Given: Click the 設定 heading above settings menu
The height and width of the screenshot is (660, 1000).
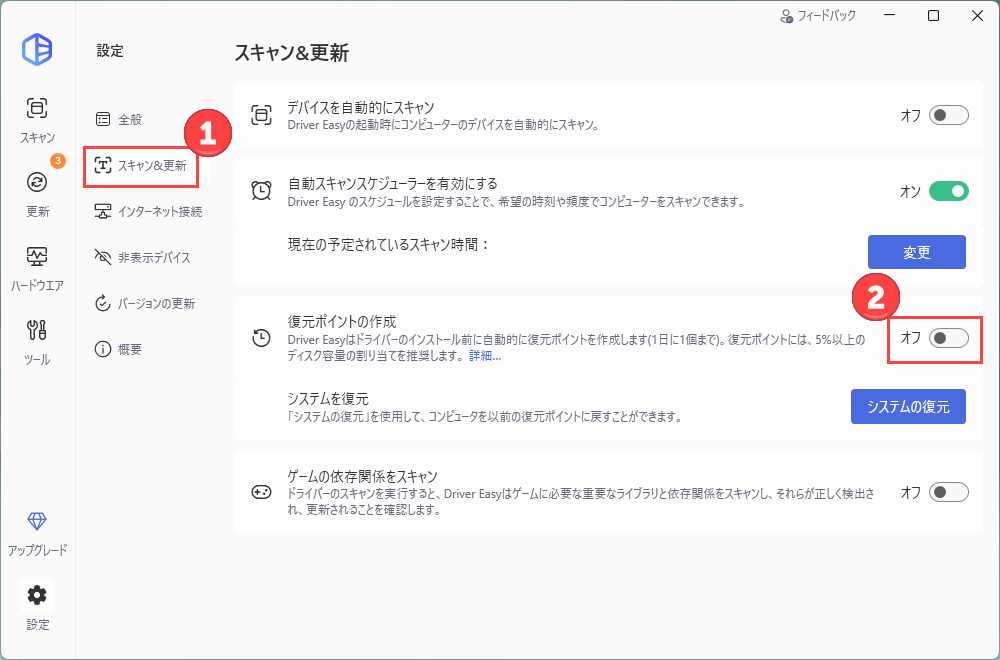Looking at the screenshot, I should coord(110,51).
